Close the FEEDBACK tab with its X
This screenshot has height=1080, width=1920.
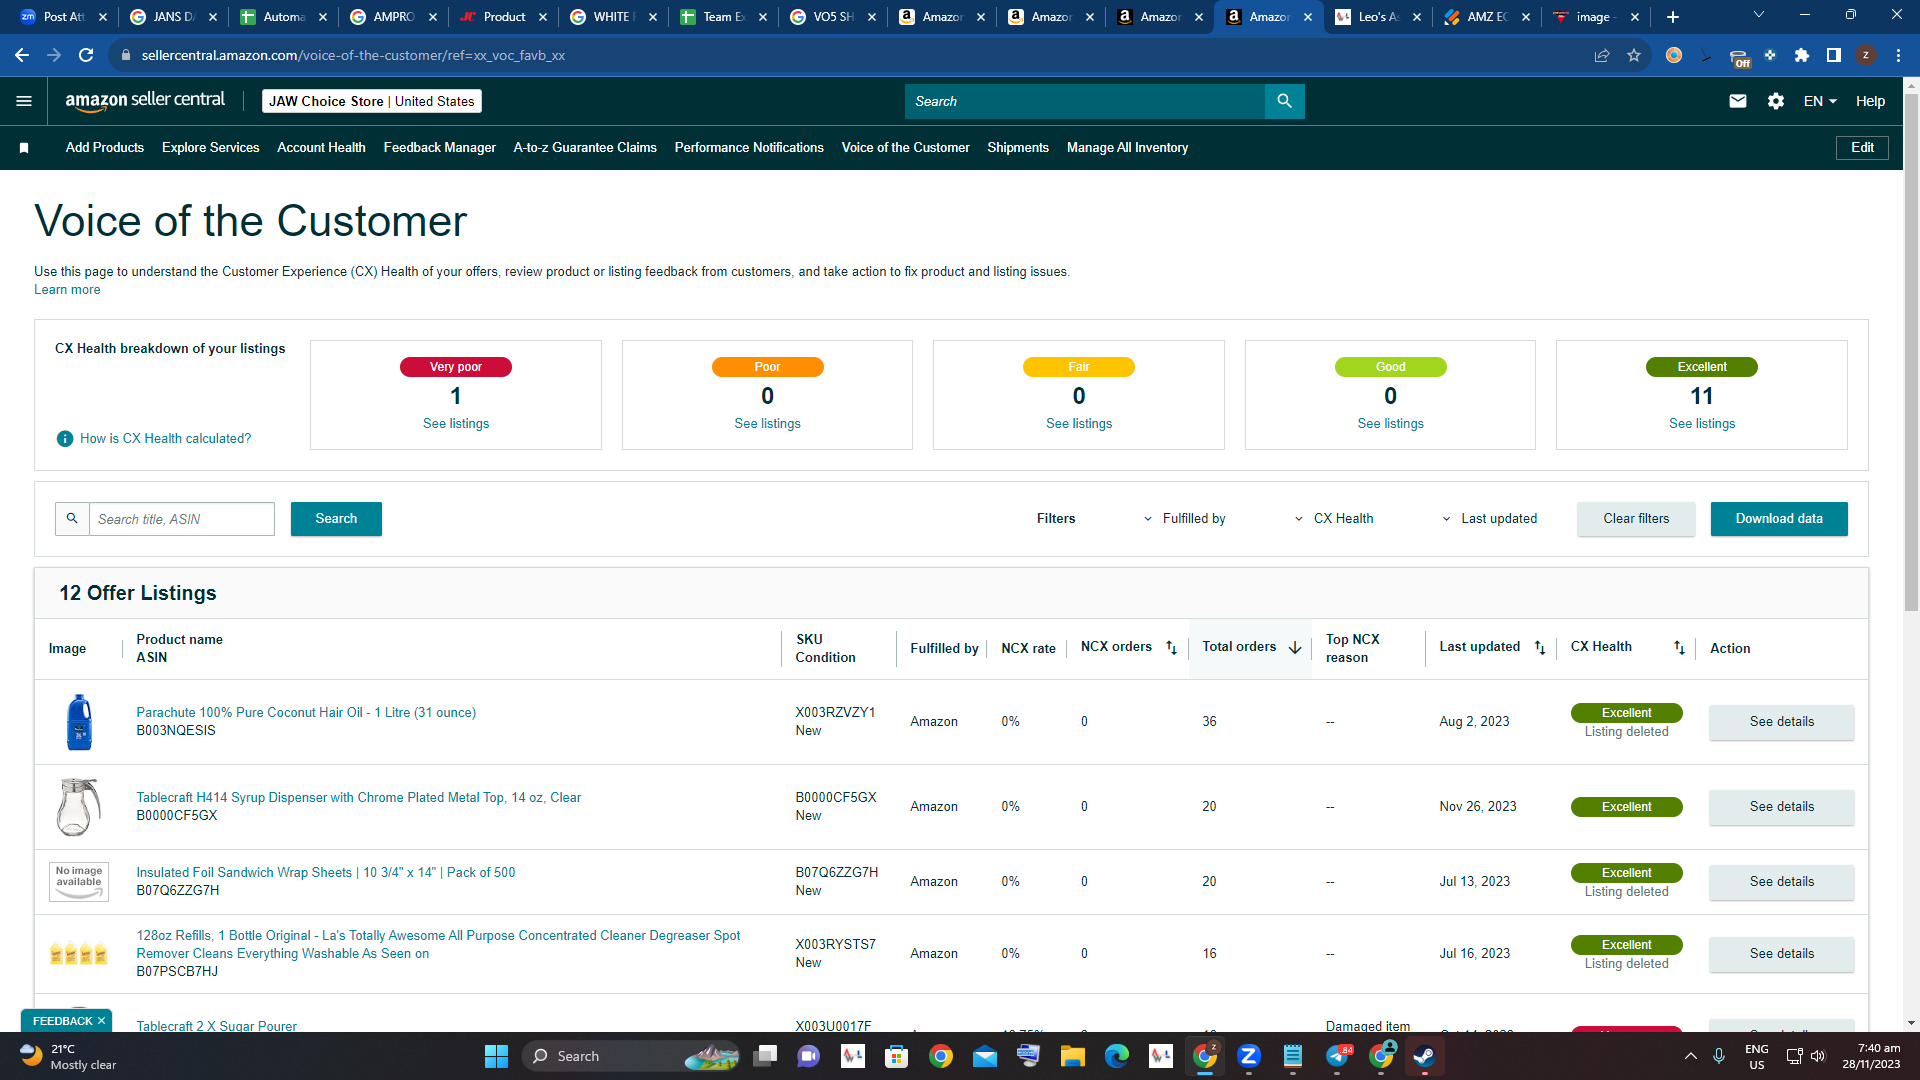coord(101,1021)
